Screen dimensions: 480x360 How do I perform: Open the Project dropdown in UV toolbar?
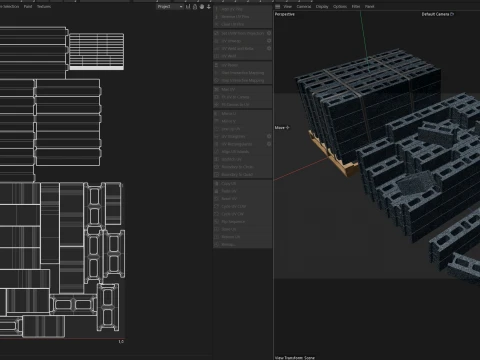170,7
